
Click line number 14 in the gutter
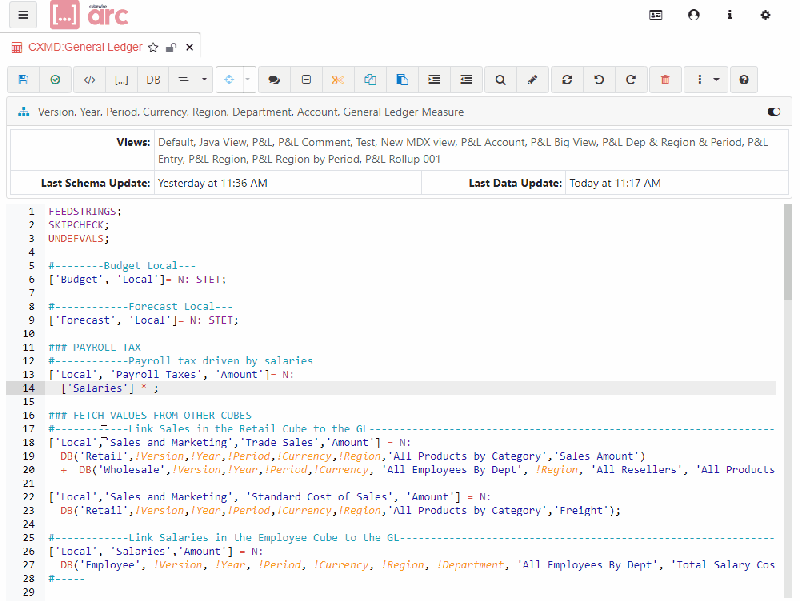coord(29,388)
